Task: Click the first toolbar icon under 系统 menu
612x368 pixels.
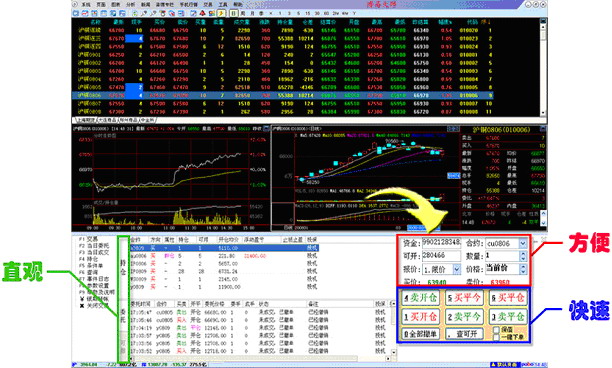Action: pos(76,13)
